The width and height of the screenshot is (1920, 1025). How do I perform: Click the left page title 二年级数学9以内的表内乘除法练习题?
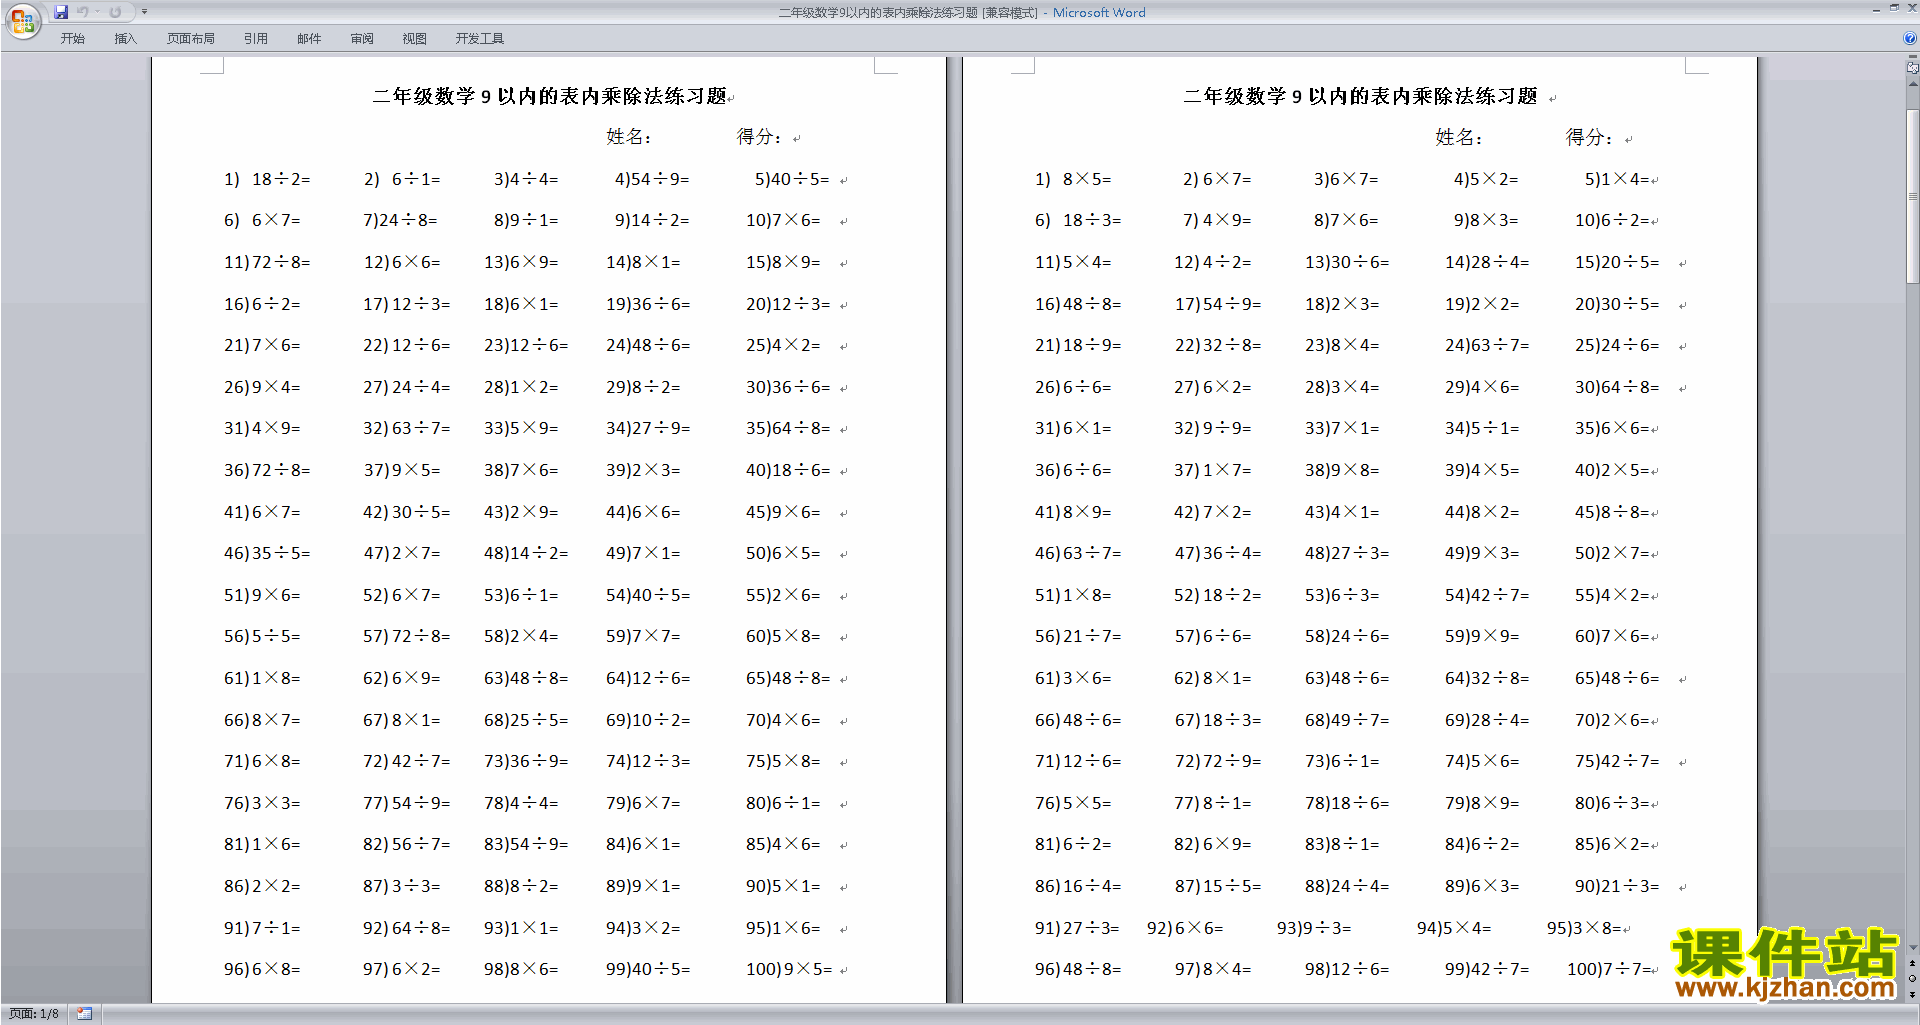coord(549,96)
